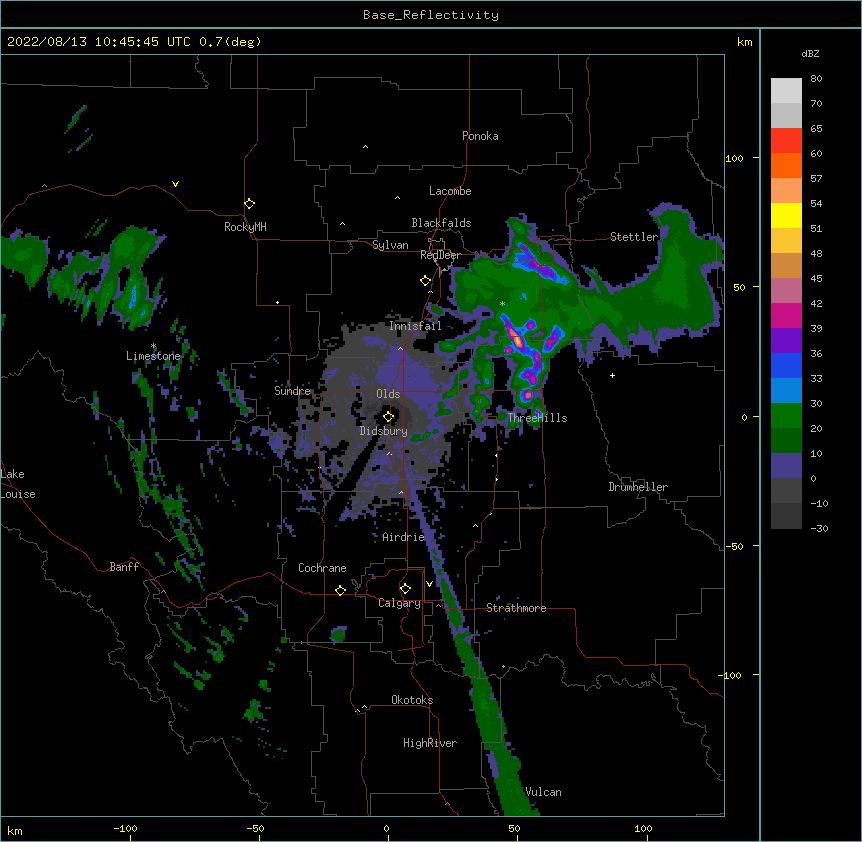This screenshot has height=842, width=862.
Task: Click the asterisk marker above Limestone label
Action: 153,346
